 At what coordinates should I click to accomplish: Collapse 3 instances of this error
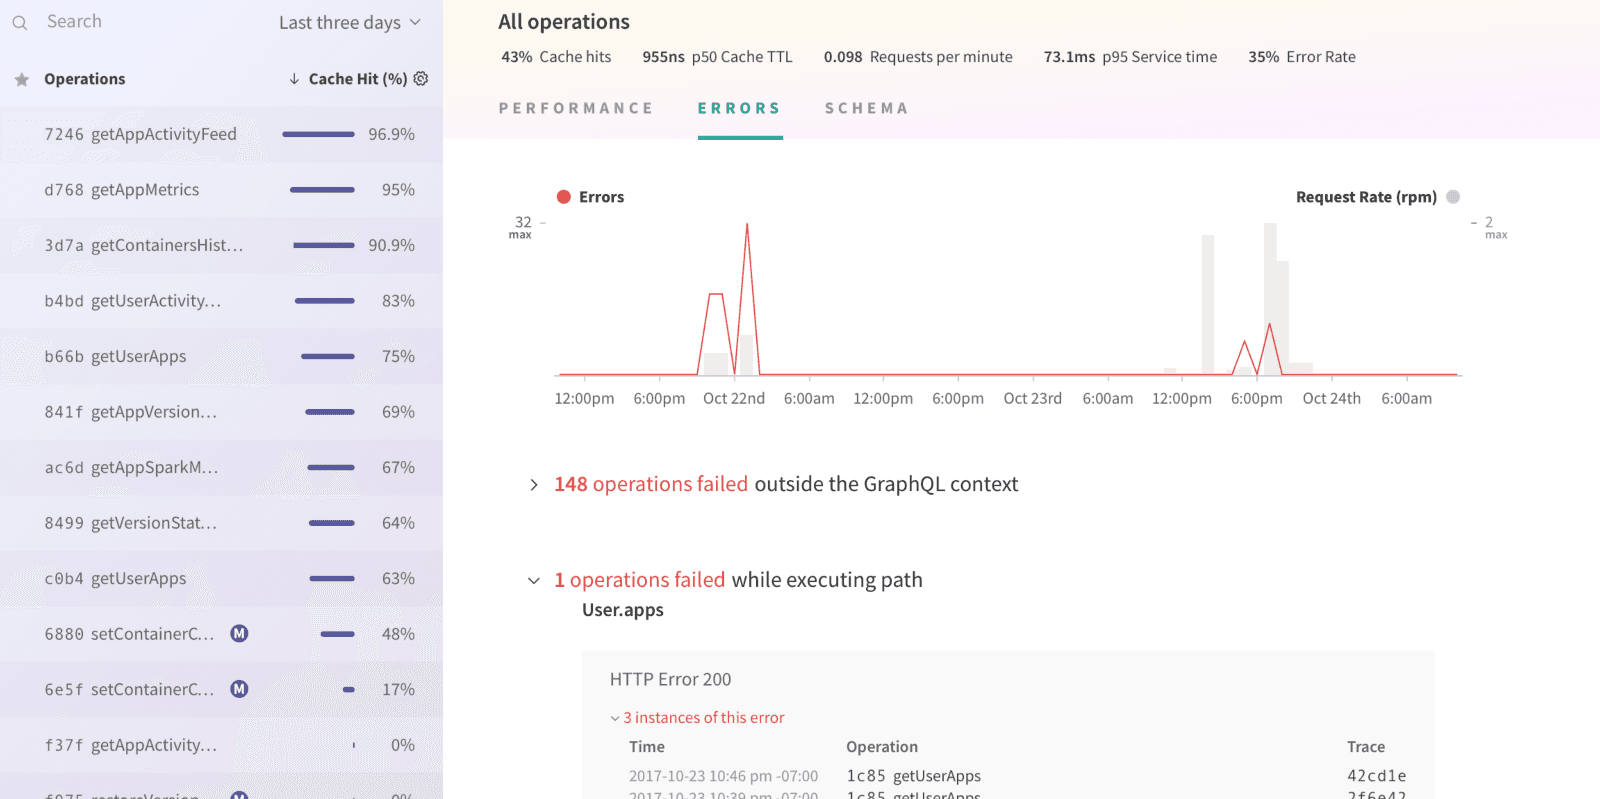697,718
